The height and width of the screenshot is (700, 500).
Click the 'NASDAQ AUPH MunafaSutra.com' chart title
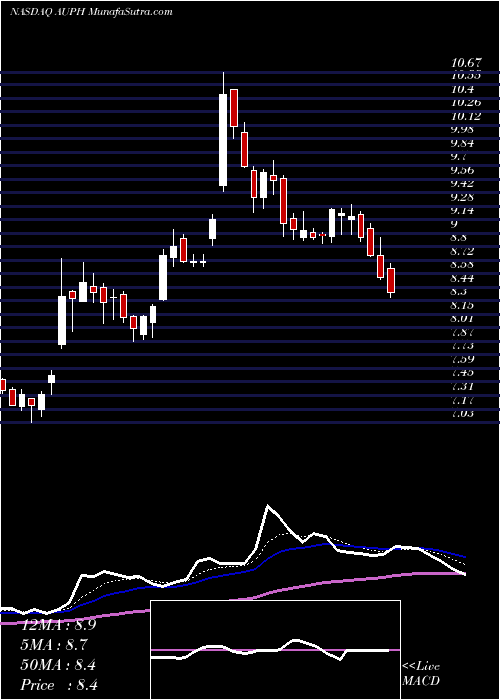coord(92,12)
